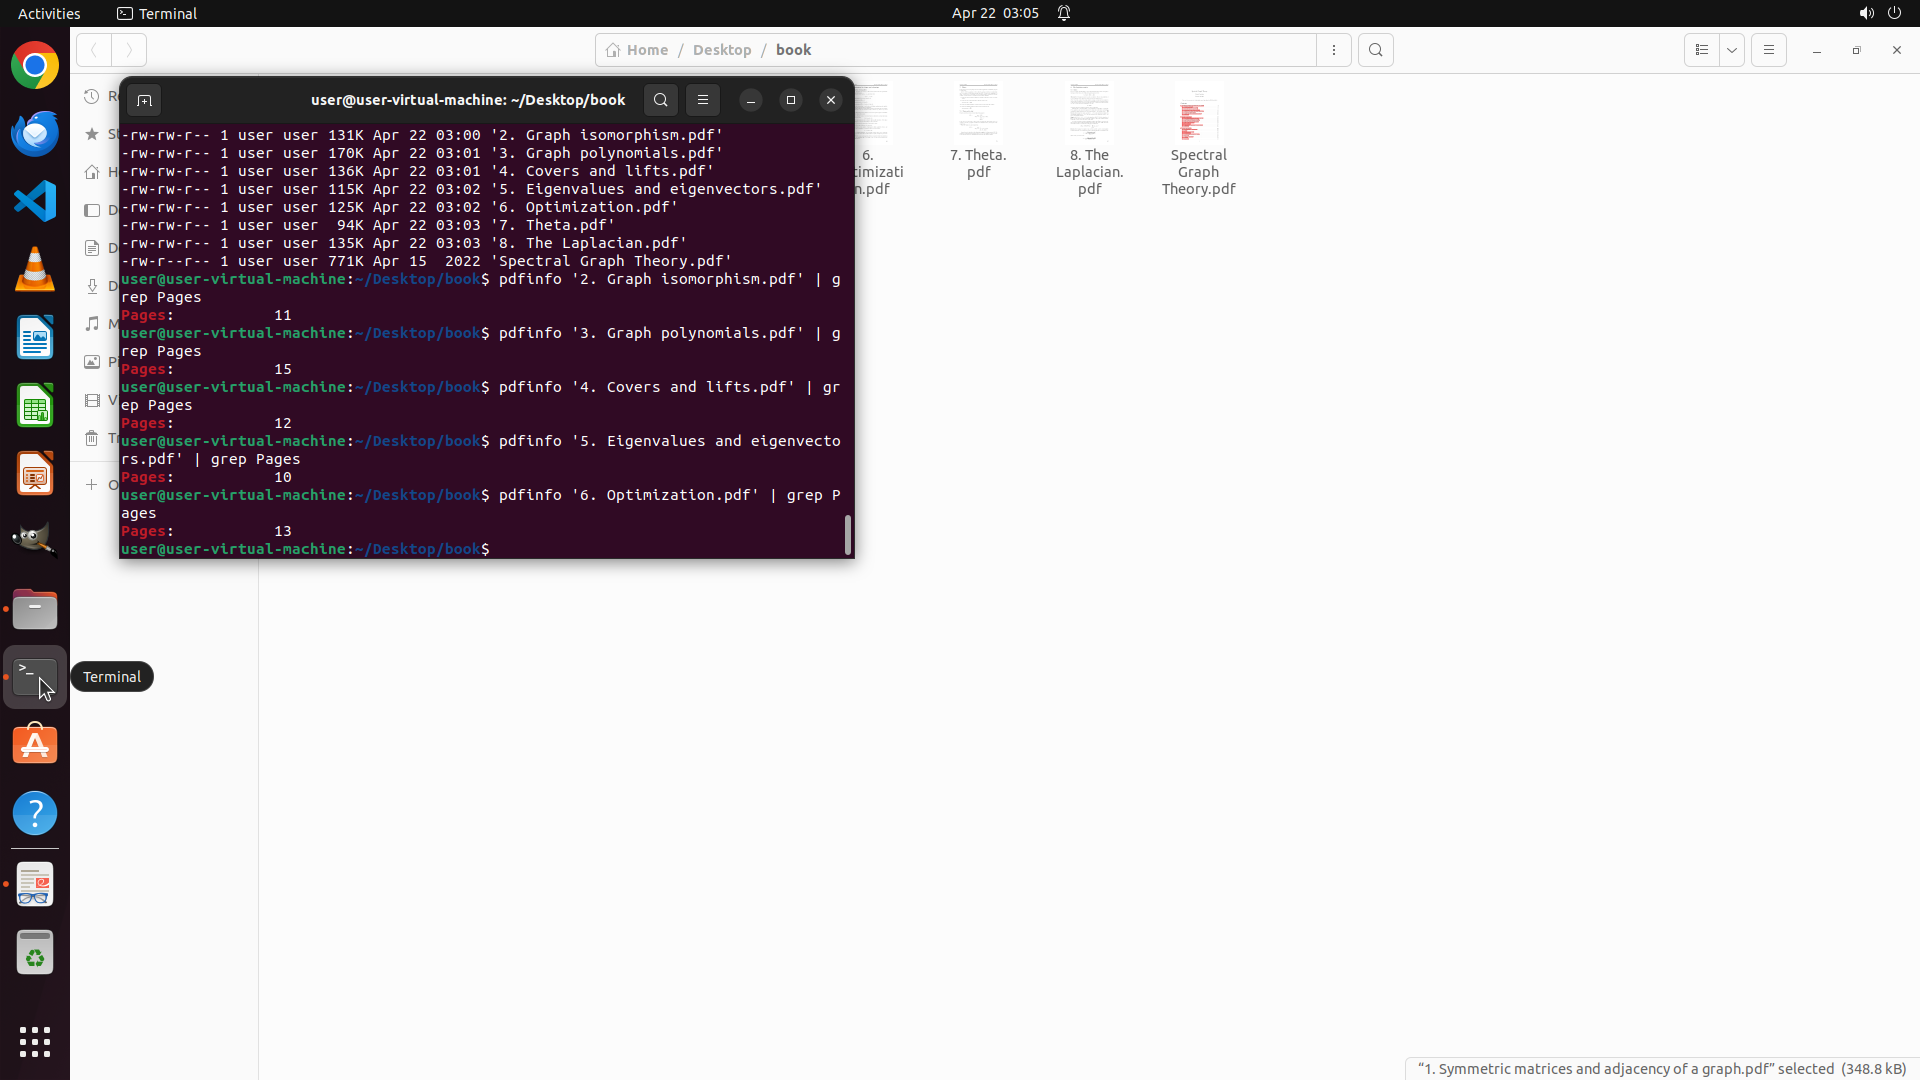The image size is (1920, 1080).
Task: Click the forward navigation arrow in Files
Action: click(129, 50)
